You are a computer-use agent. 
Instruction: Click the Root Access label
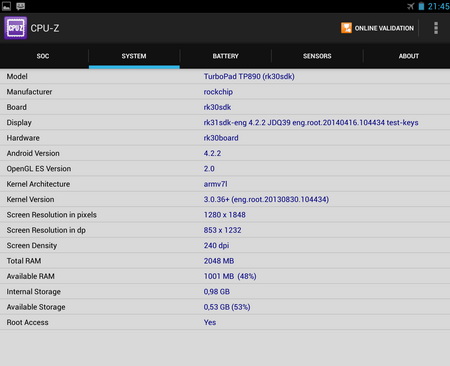[27, 322]
